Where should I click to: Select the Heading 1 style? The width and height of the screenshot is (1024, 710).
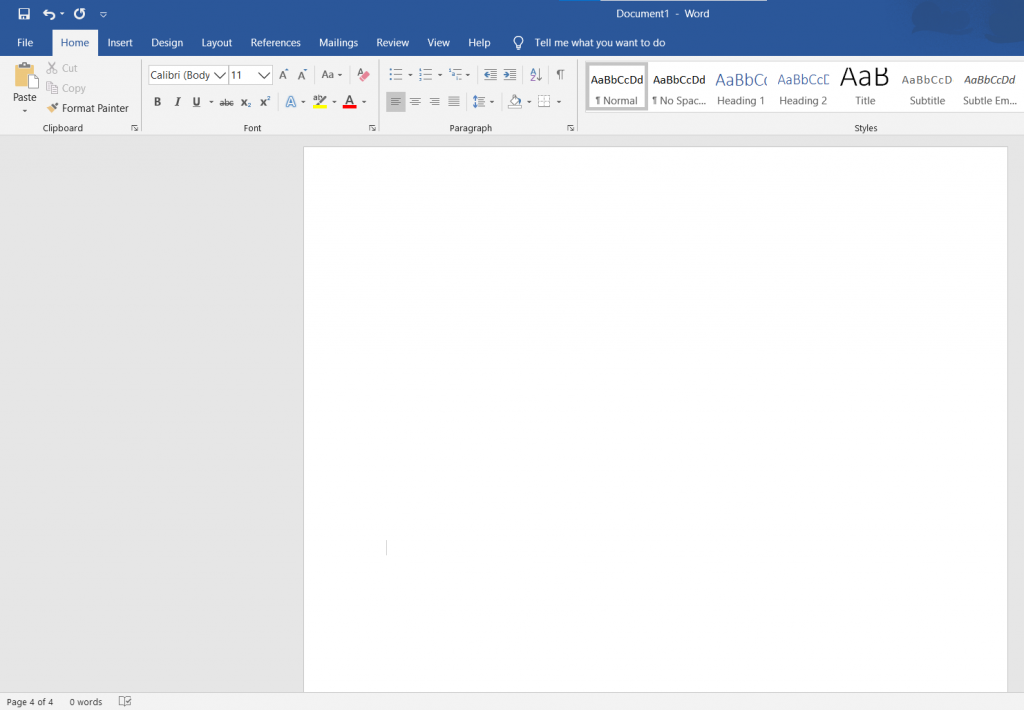(x=740, y=88)
